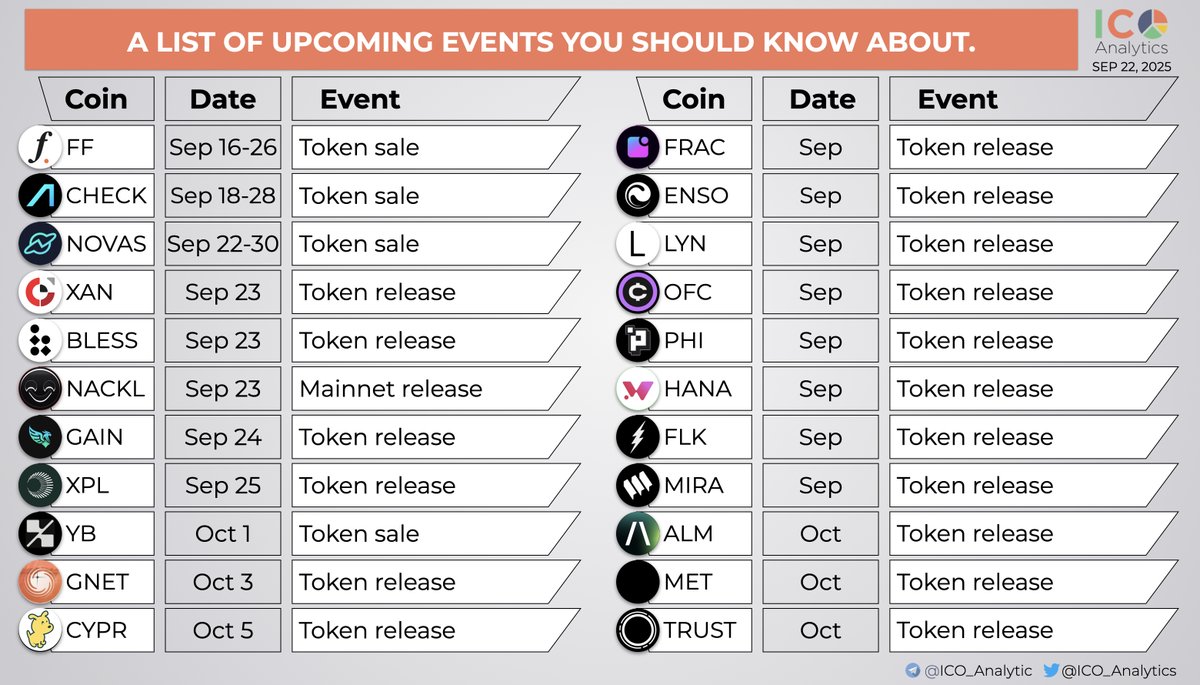1200x685 pixels.
Task: Click the Sep 22-30 date cell
Action: tap(223, 244)
